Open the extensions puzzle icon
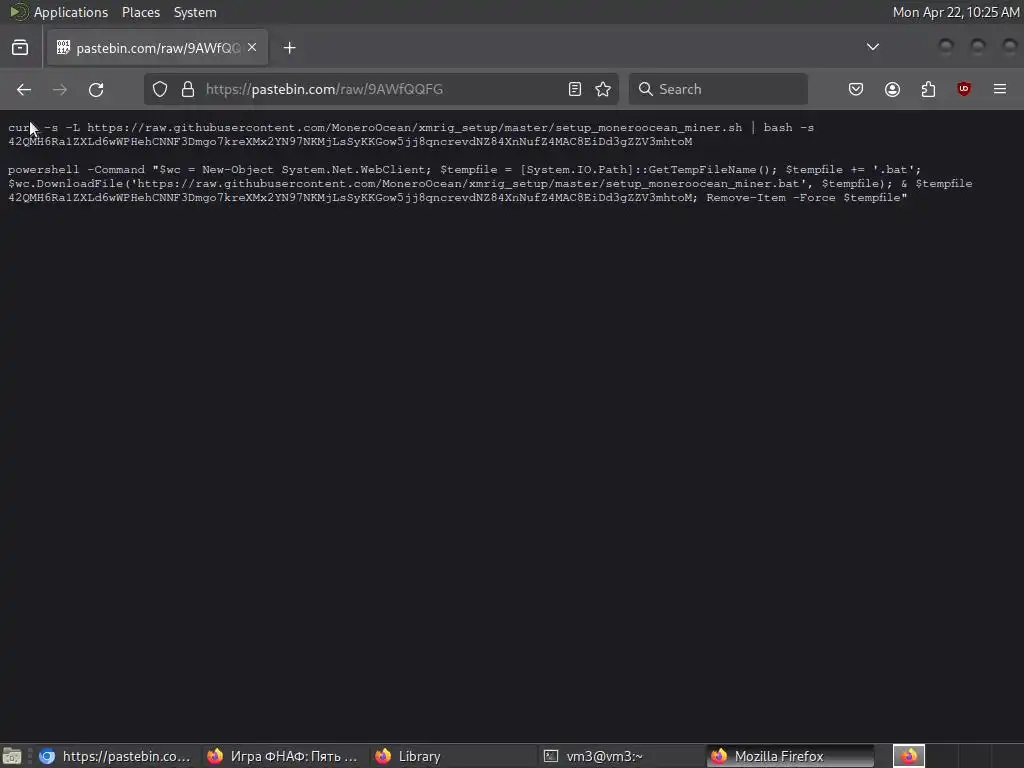1024x768 pixels. (928, 89)
